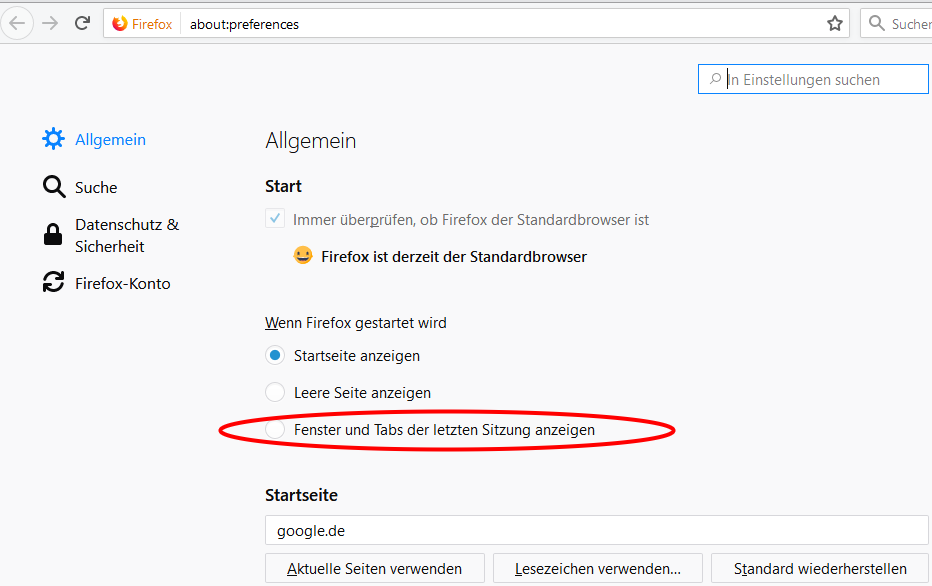Image resolution: width=932 pixels, height=586 pixels.
Task: Click the Firefox-Konto sync icon
Action: pos(53,283)
